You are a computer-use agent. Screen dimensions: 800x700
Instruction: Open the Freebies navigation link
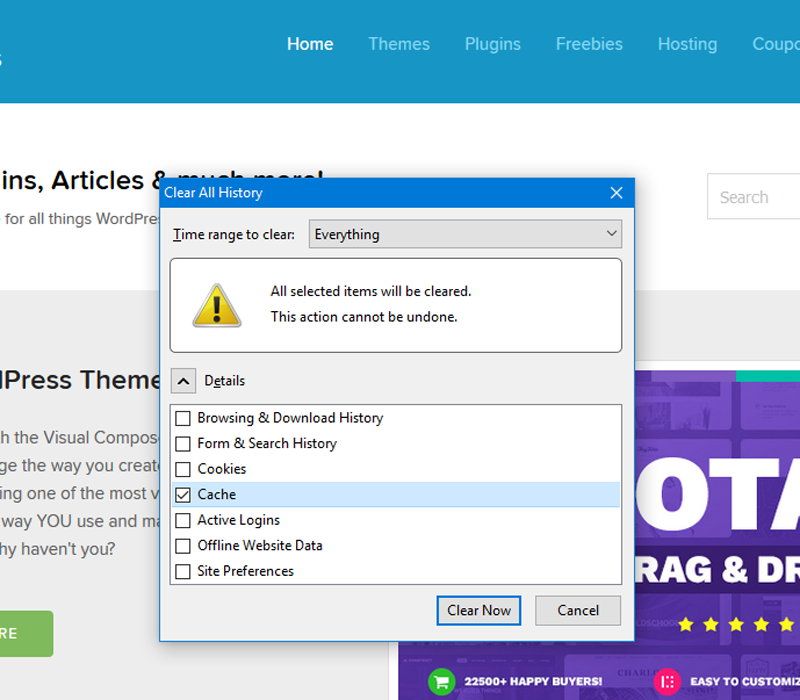(x=589, y=44)
